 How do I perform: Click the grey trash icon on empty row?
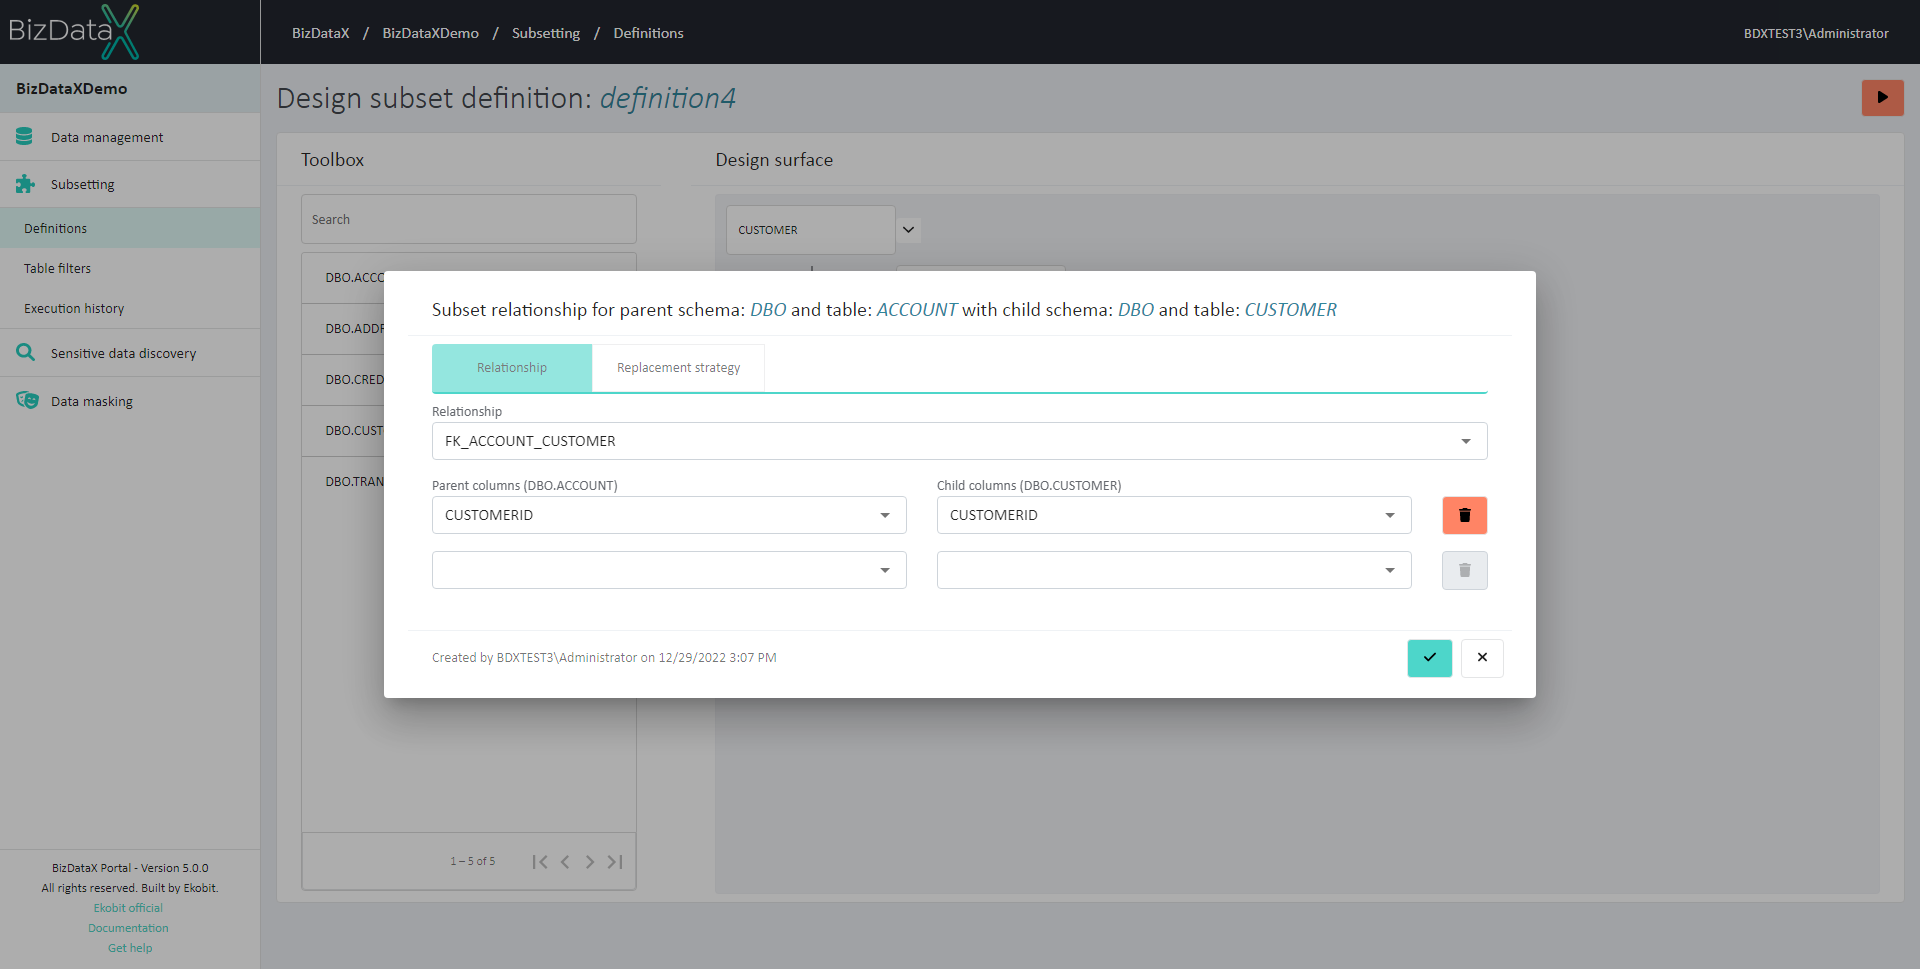(1464, 570)
